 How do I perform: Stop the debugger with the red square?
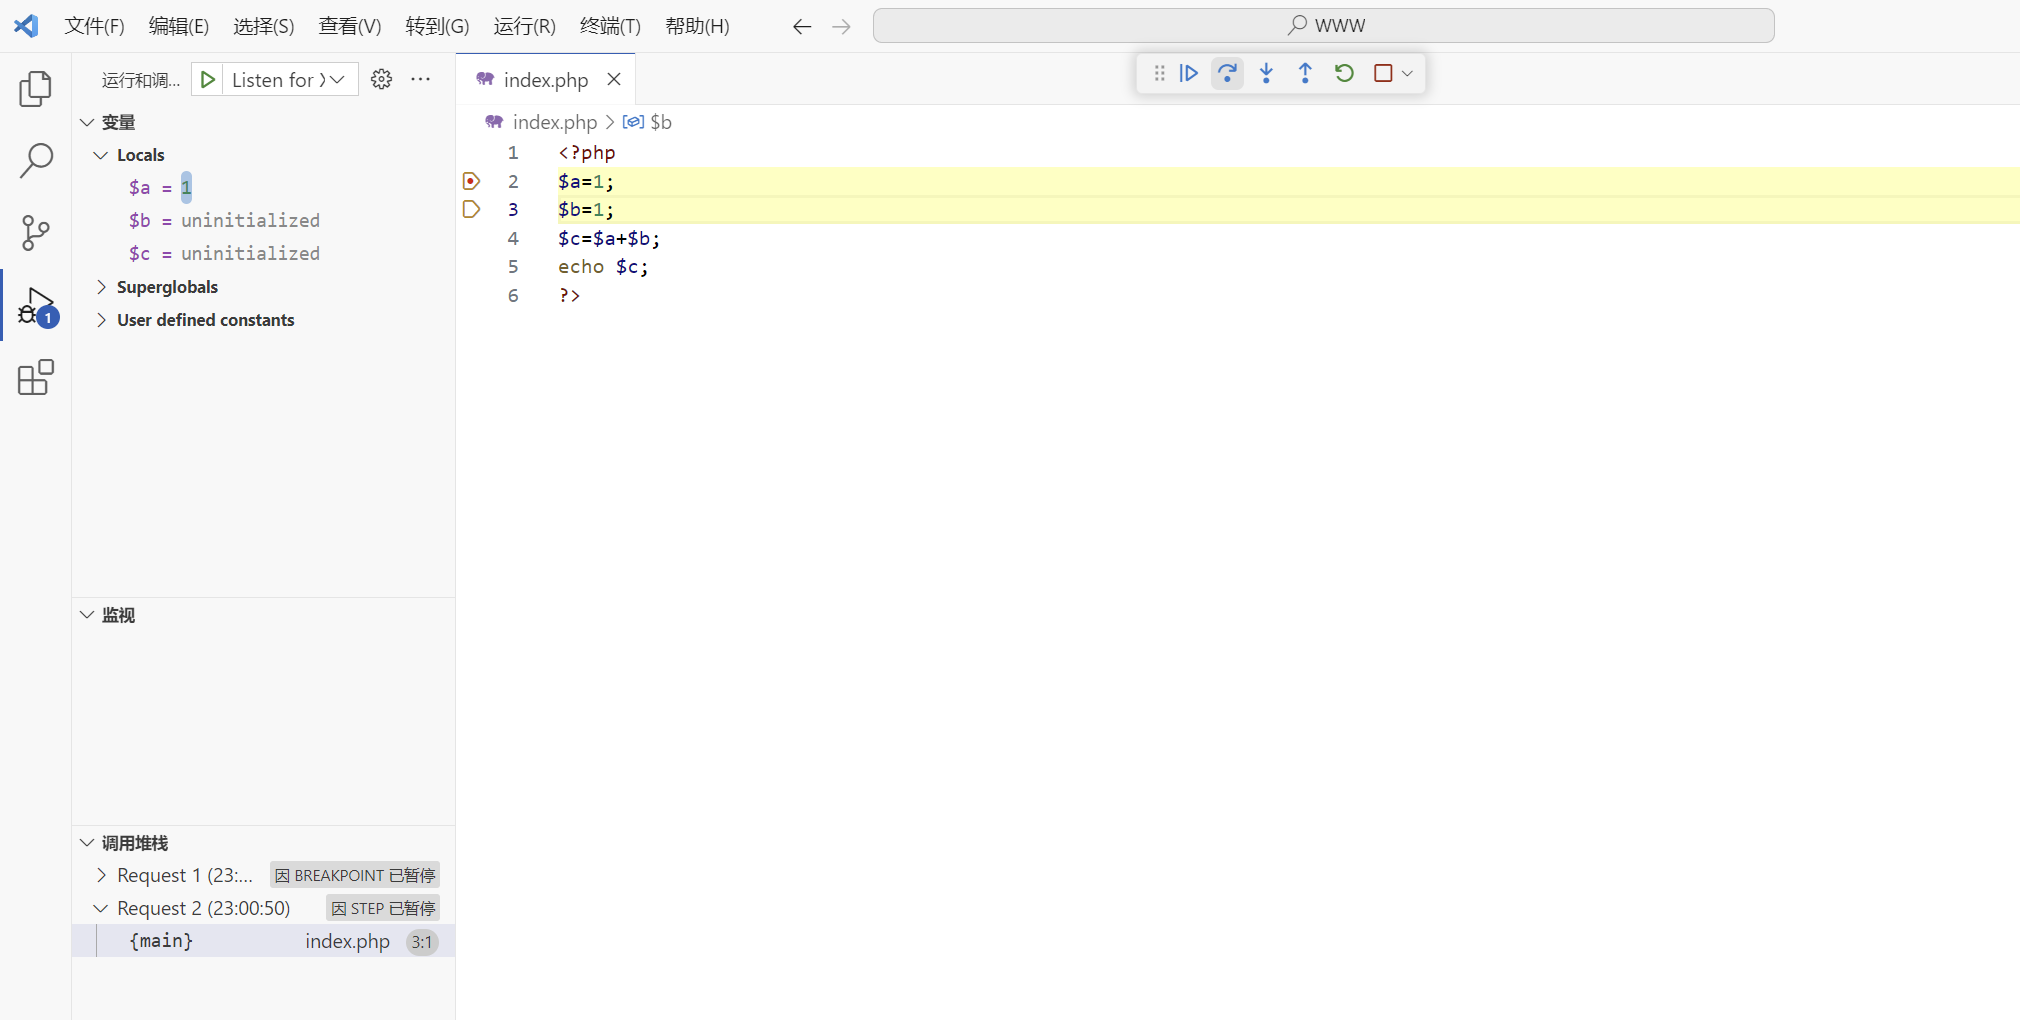[1383, 73]
